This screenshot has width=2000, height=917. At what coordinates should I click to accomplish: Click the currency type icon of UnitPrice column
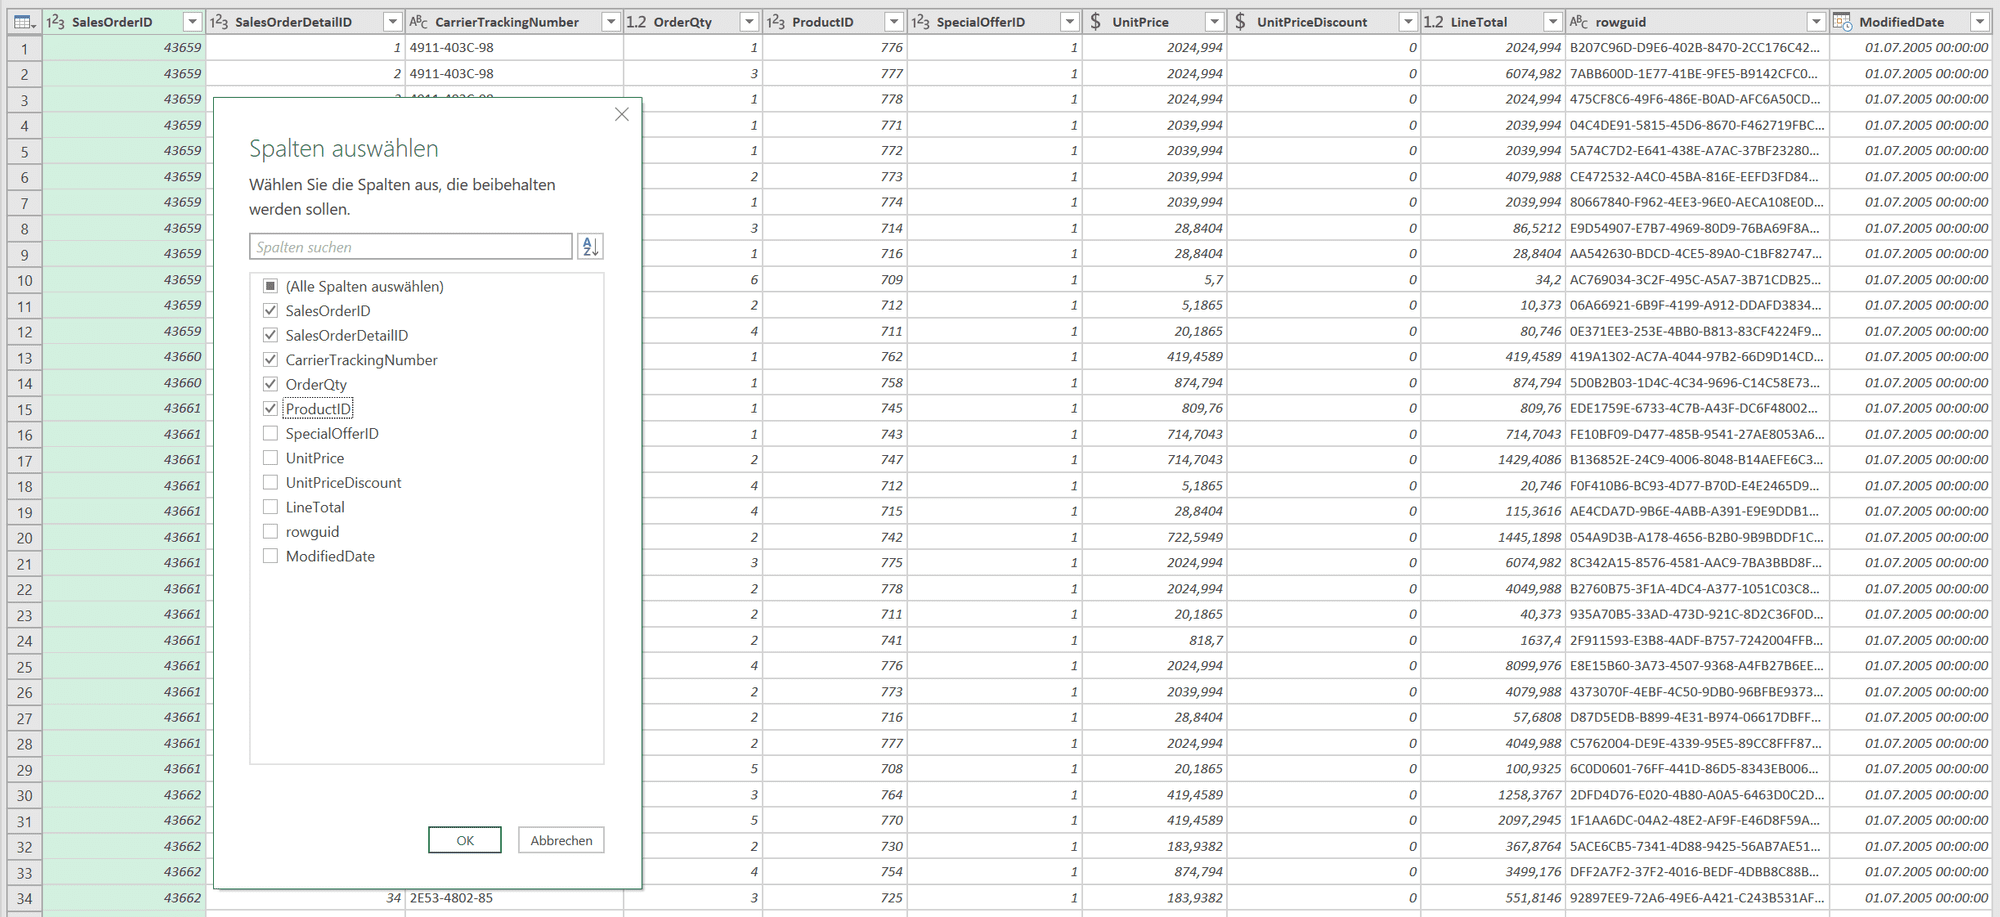pos(1096,22)
